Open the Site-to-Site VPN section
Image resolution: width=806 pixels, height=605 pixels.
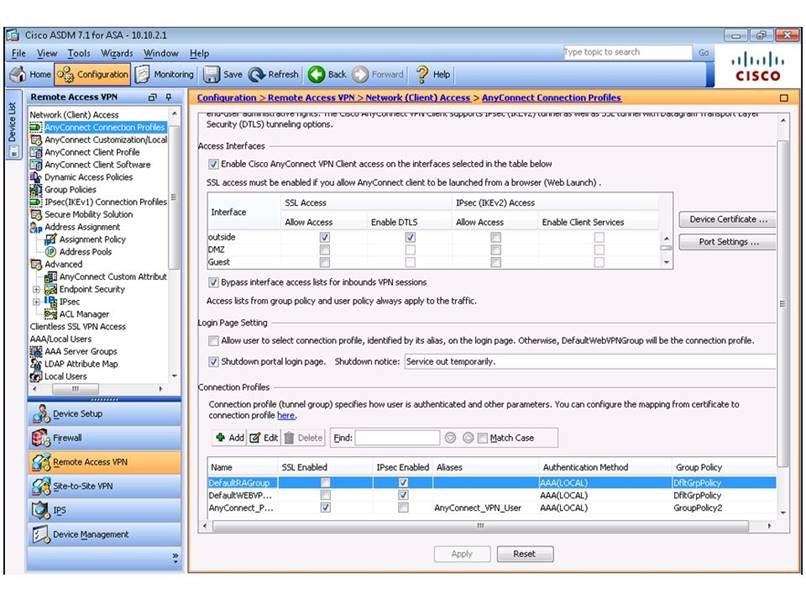(82, 486)
